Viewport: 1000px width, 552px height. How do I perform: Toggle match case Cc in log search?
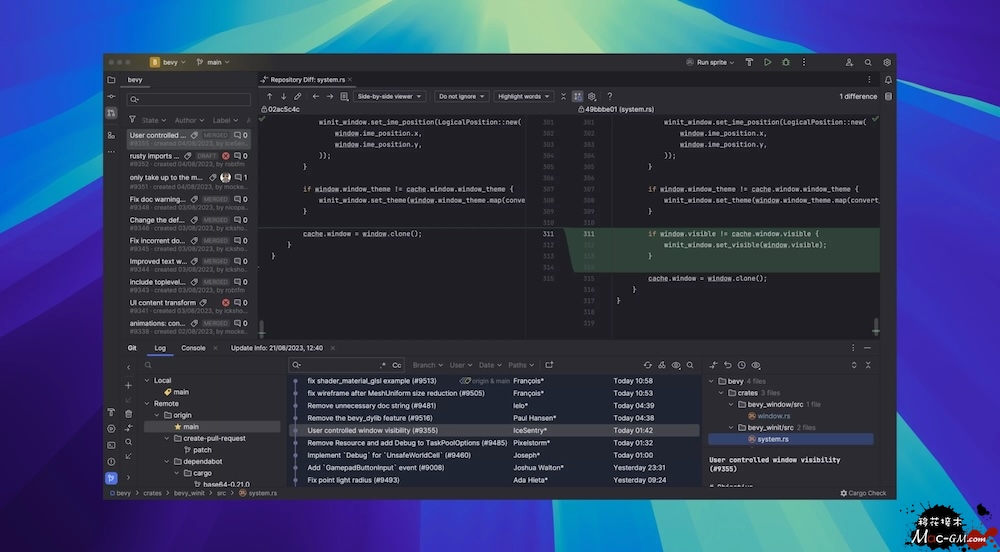tap(397, 365)
